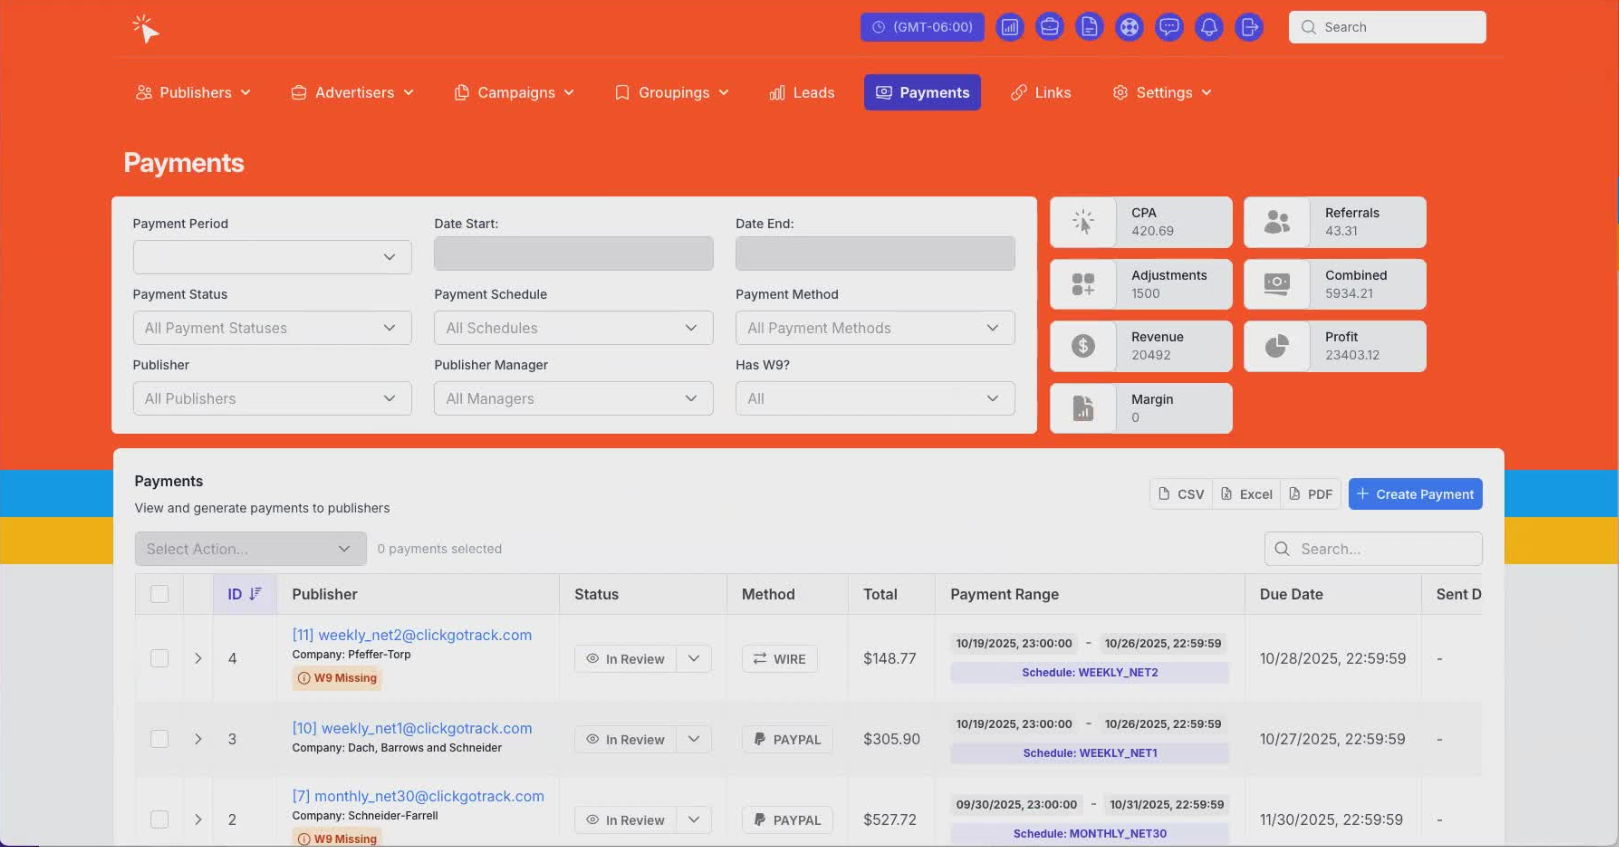The image size is (1619, 847).
Task: Click the logout icon in header
Action: tap(1249, 27)
